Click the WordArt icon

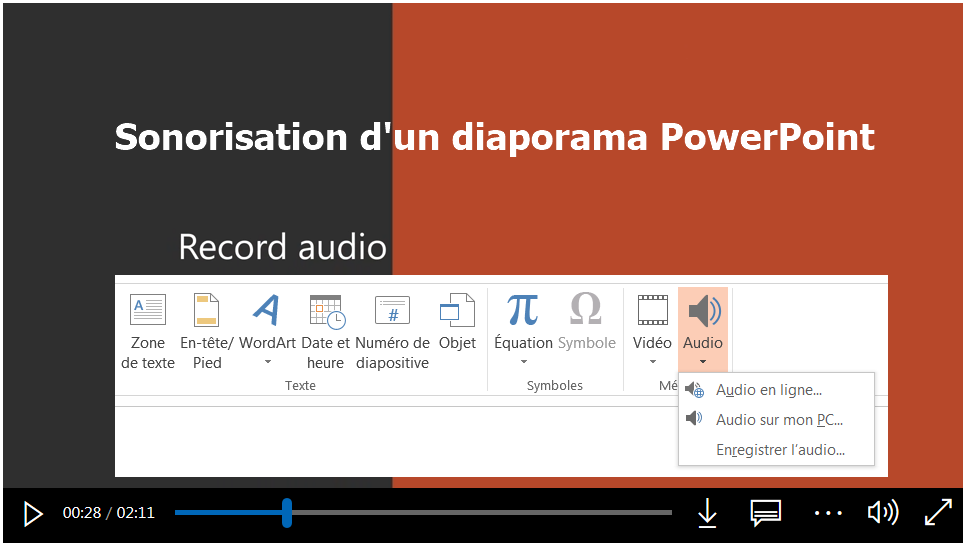pyautogui.click(x=267, y=311)
